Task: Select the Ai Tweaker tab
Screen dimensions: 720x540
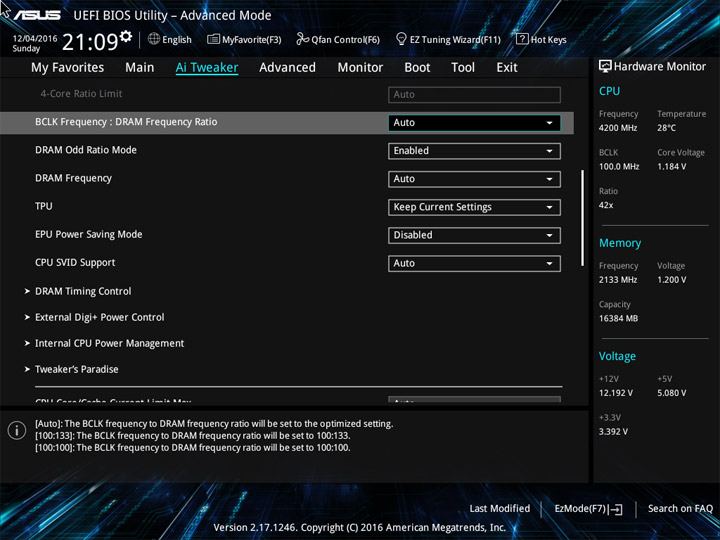Action: click(x=207, y=68)
